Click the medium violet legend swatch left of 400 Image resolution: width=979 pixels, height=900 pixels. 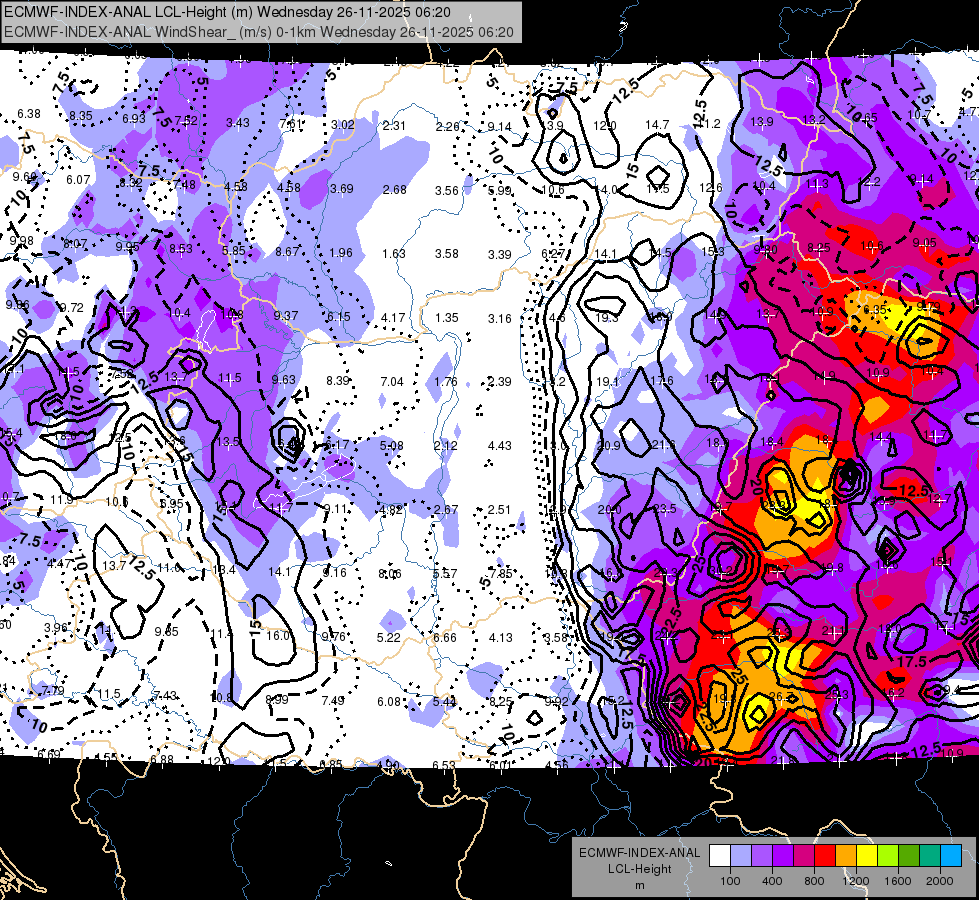point(762,856)
